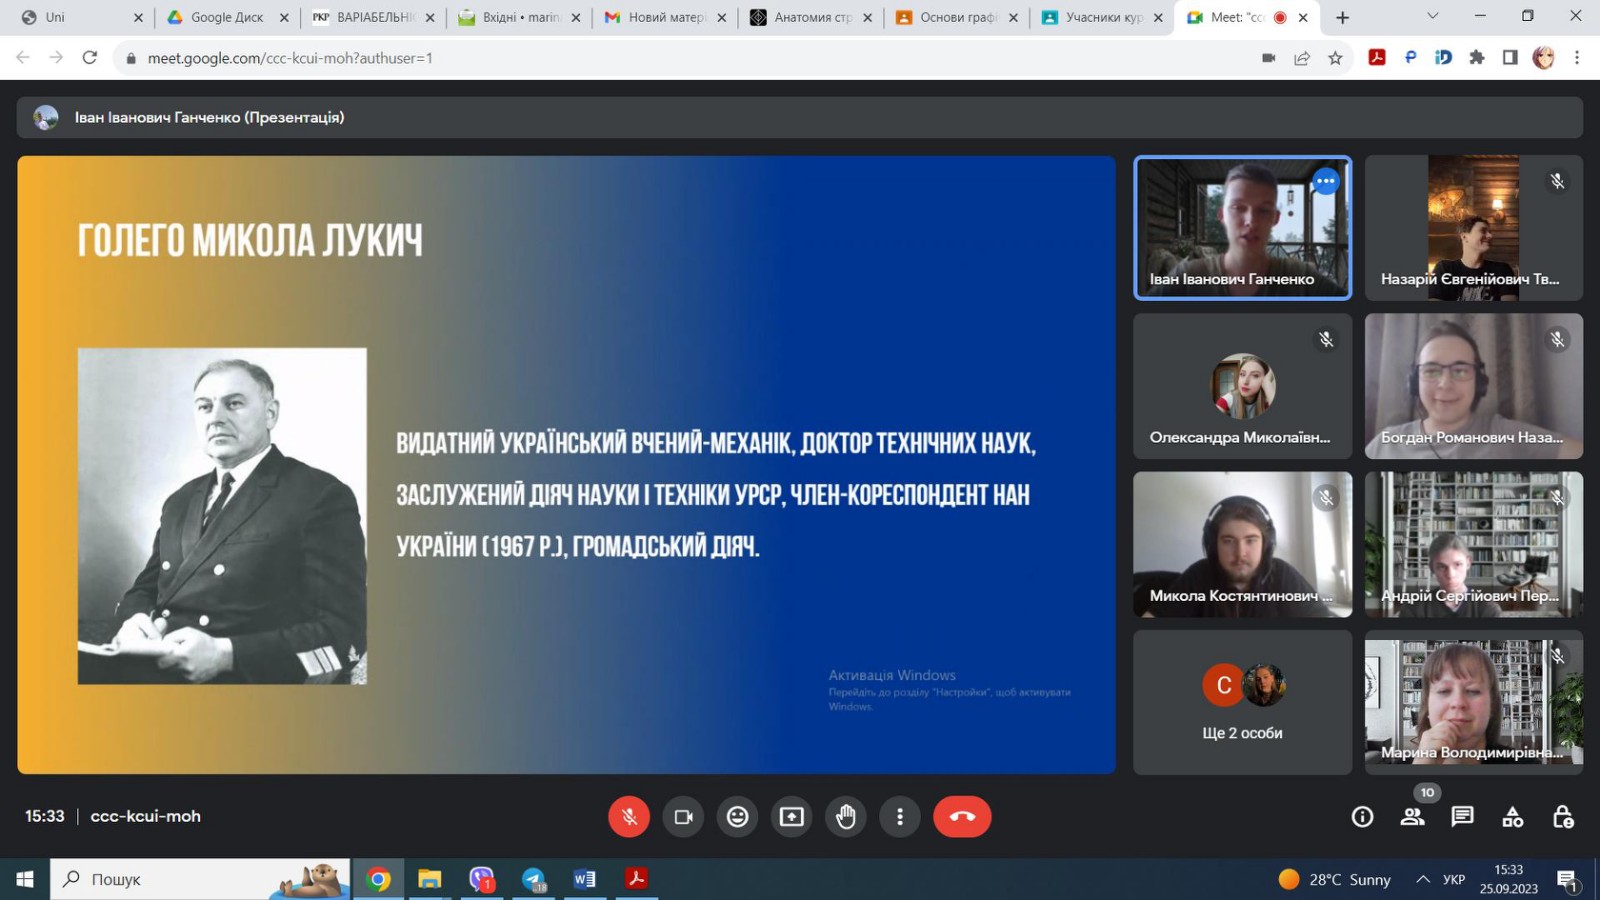Select Богдан Романович video thumbnail

(x=1473, y=386)
